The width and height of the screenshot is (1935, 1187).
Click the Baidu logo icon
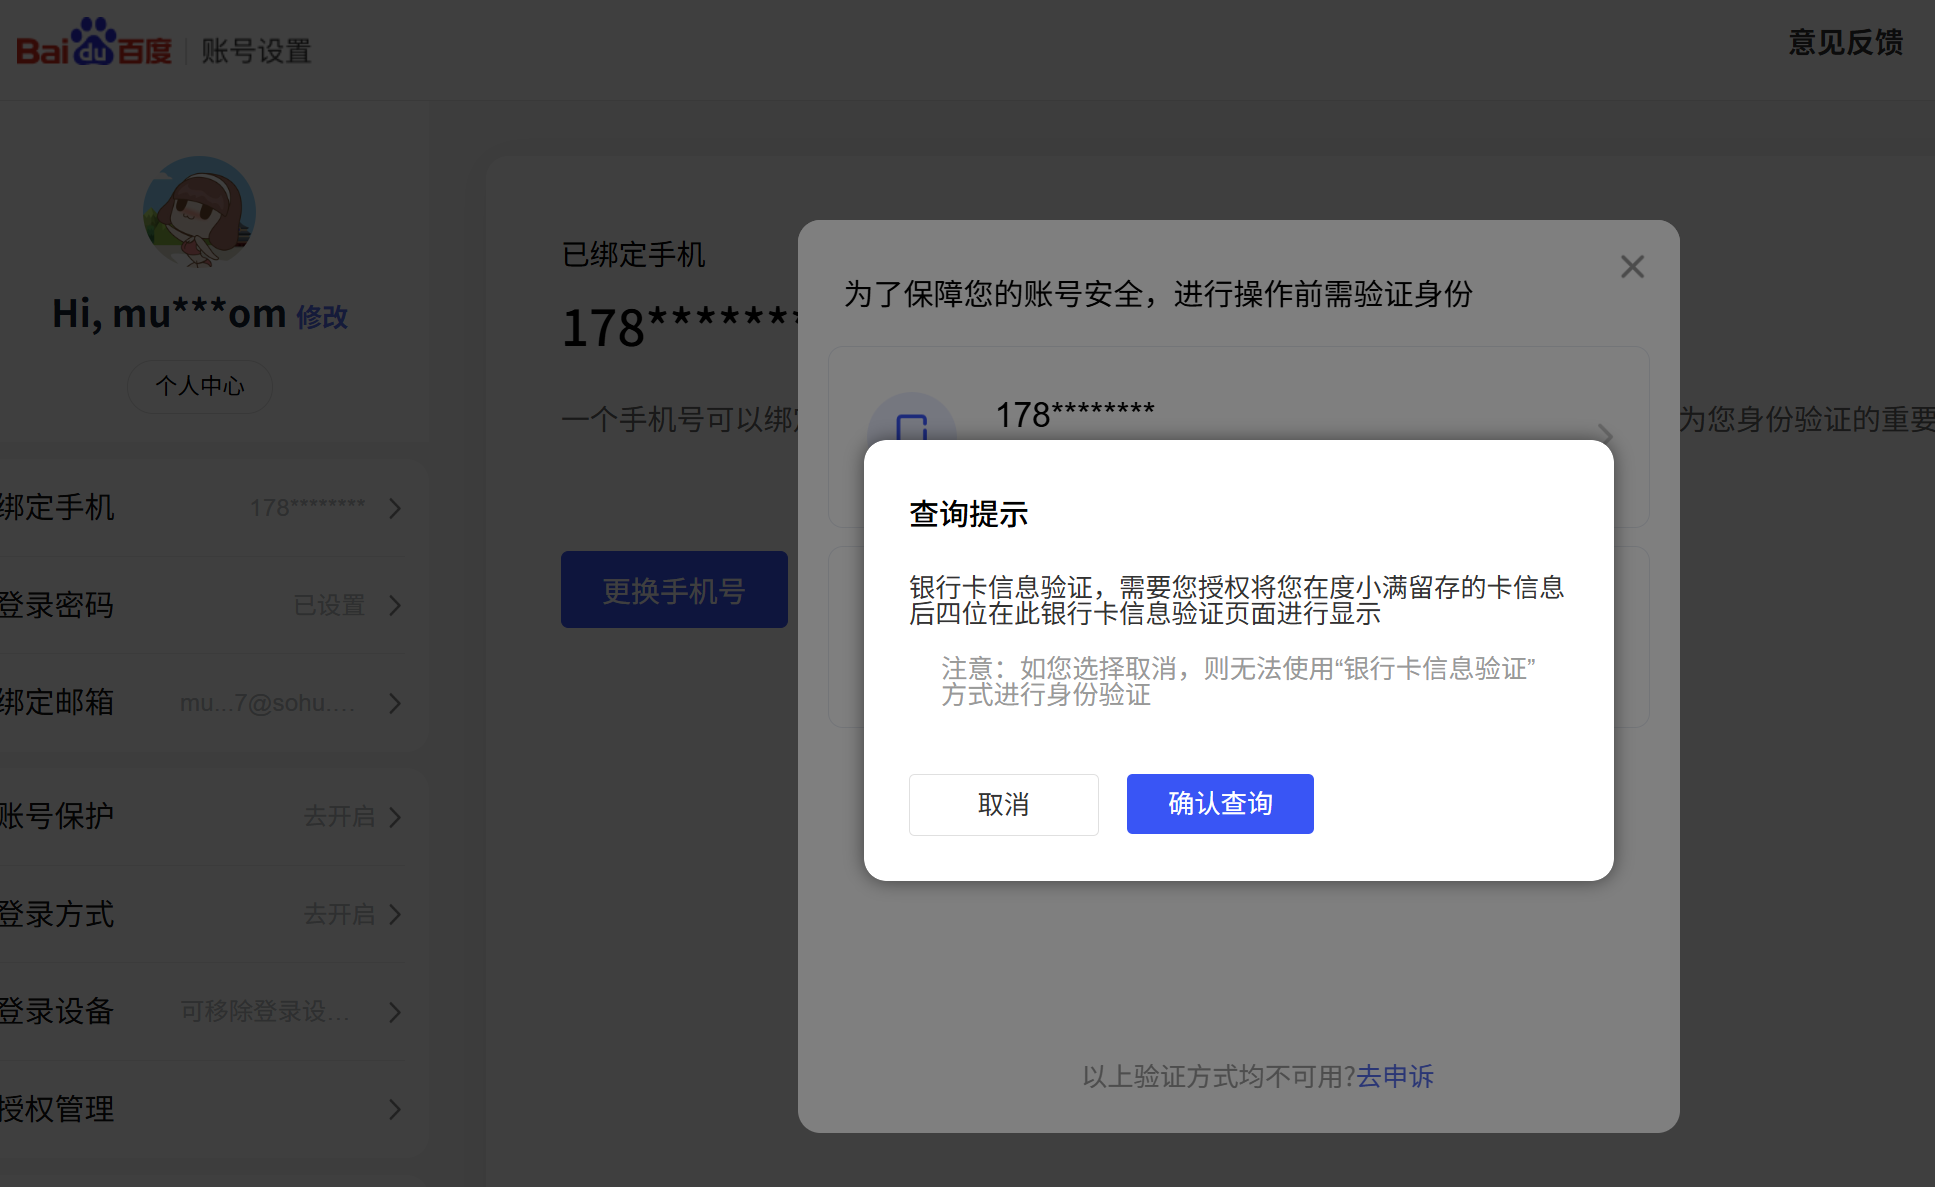point(93,43)
